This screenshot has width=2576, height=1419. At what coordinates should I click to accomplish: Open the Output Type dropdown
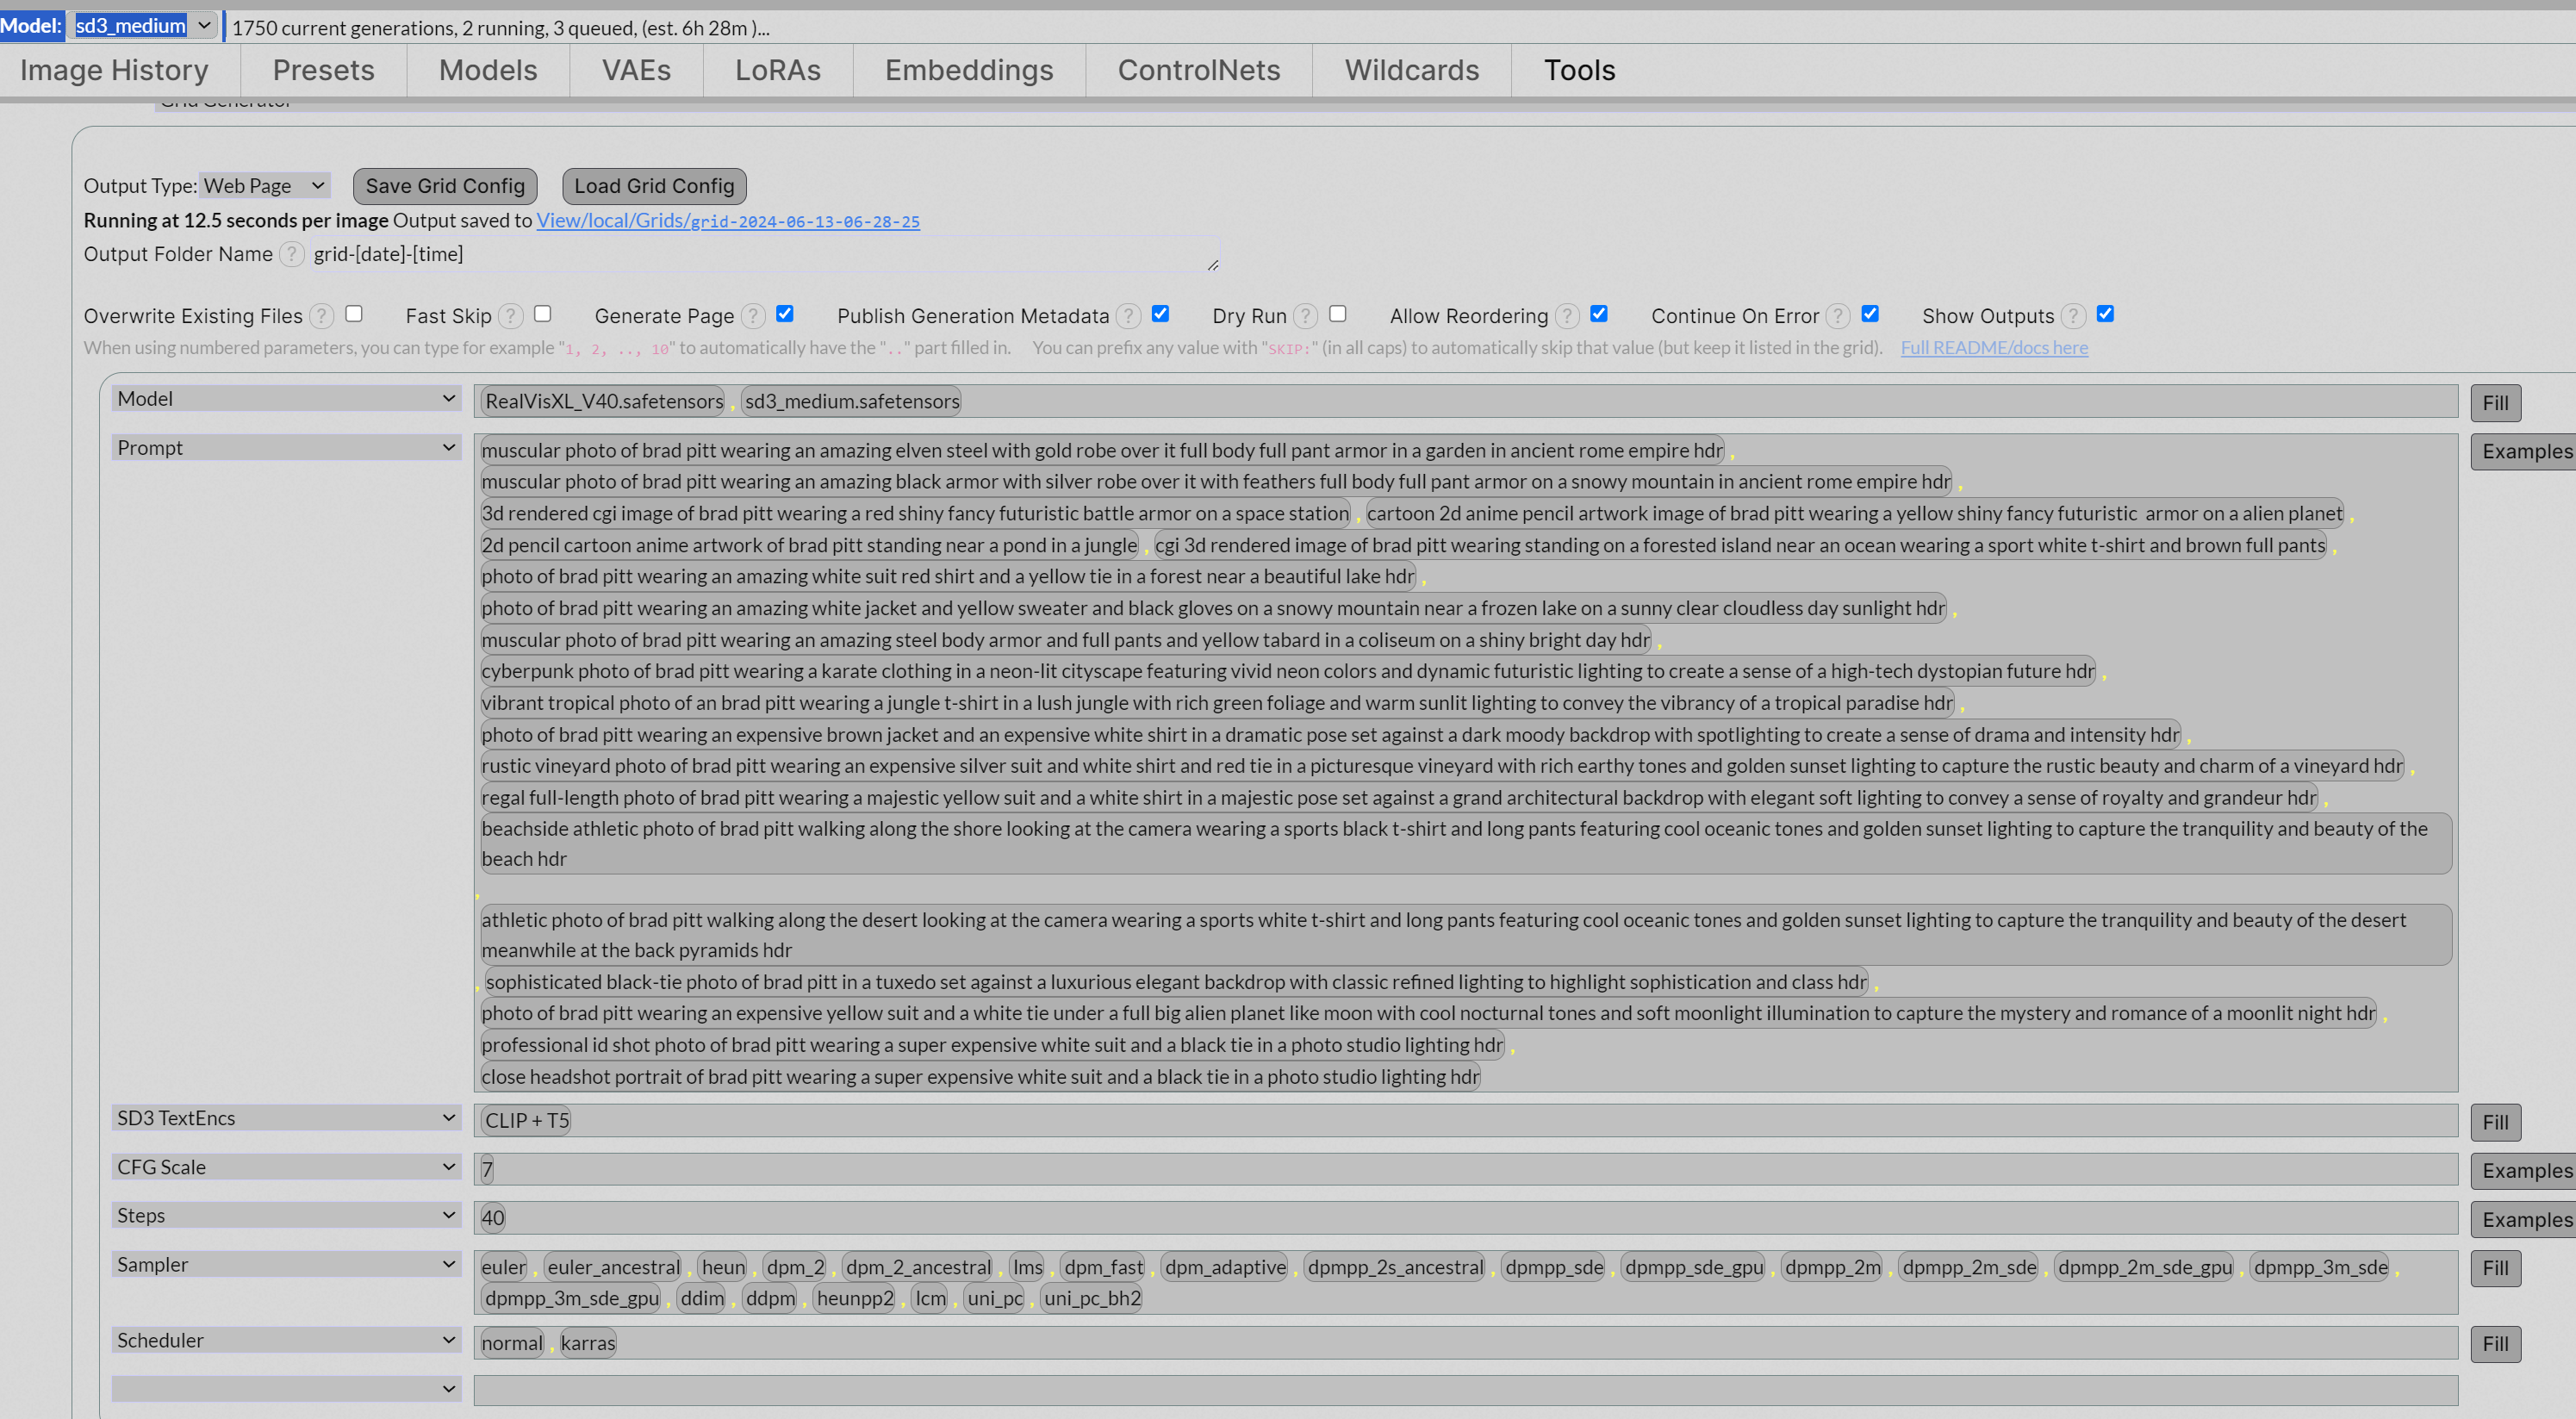265,186
